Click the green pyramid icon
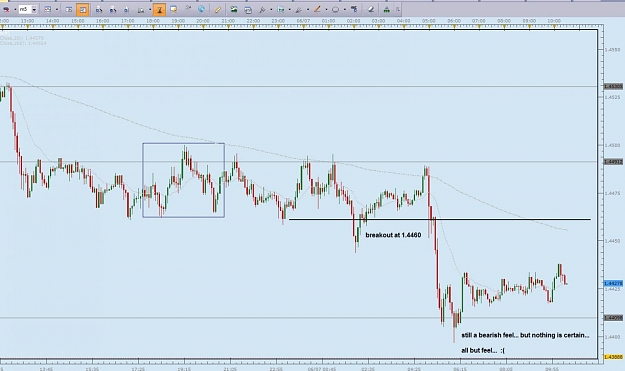This screenshot has height=371, width=625. coord(387,10)
